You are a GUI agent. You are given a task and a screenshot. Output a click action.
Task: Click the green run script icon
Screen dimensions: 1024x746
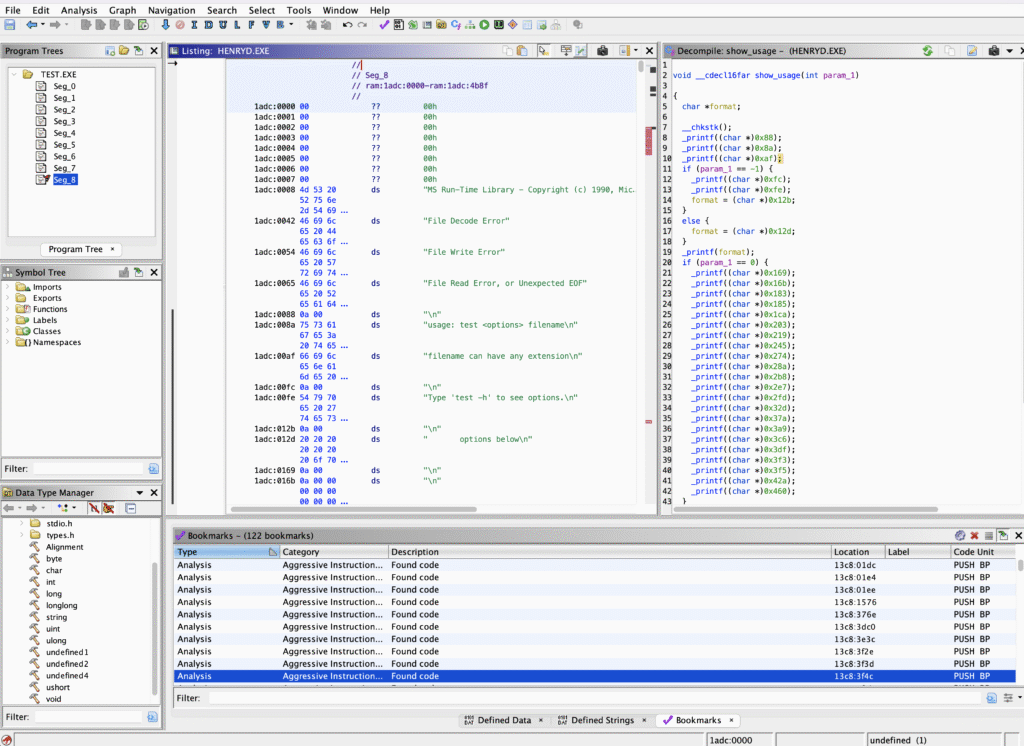tap(484, 24)
